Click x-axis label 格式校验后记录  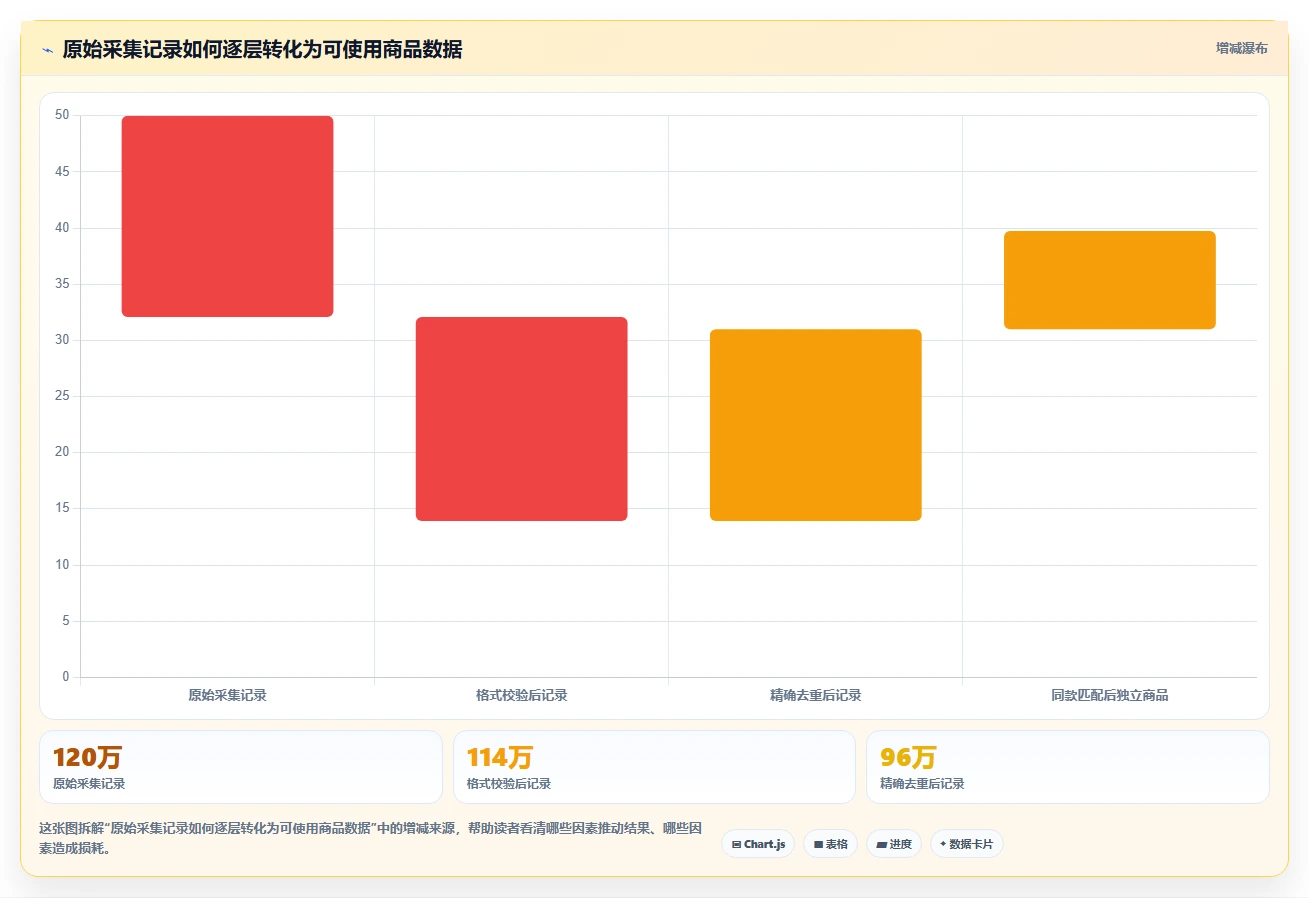click(521, 695)
